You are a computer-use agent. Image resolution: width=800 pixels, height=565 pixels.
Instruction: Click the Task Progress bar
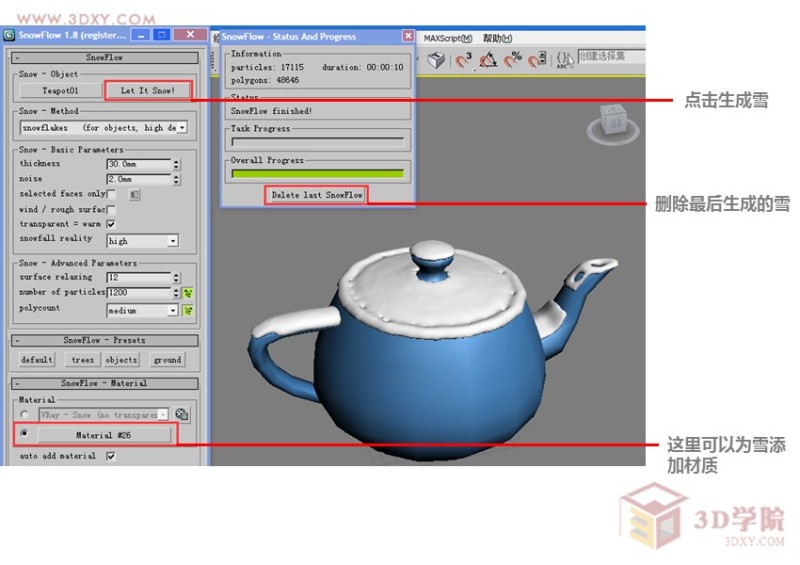[317, 142]
